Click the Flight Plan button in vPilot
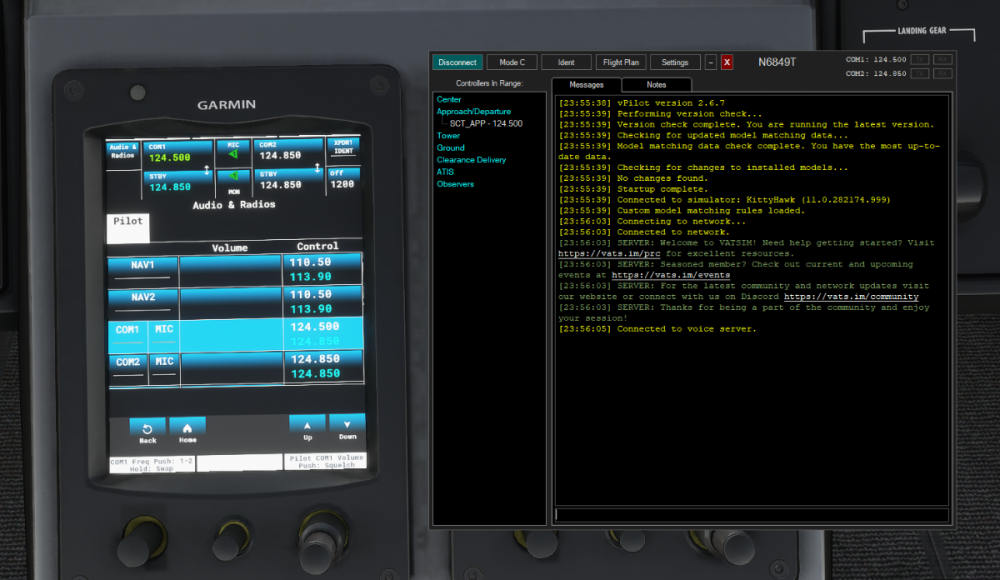 620,61
